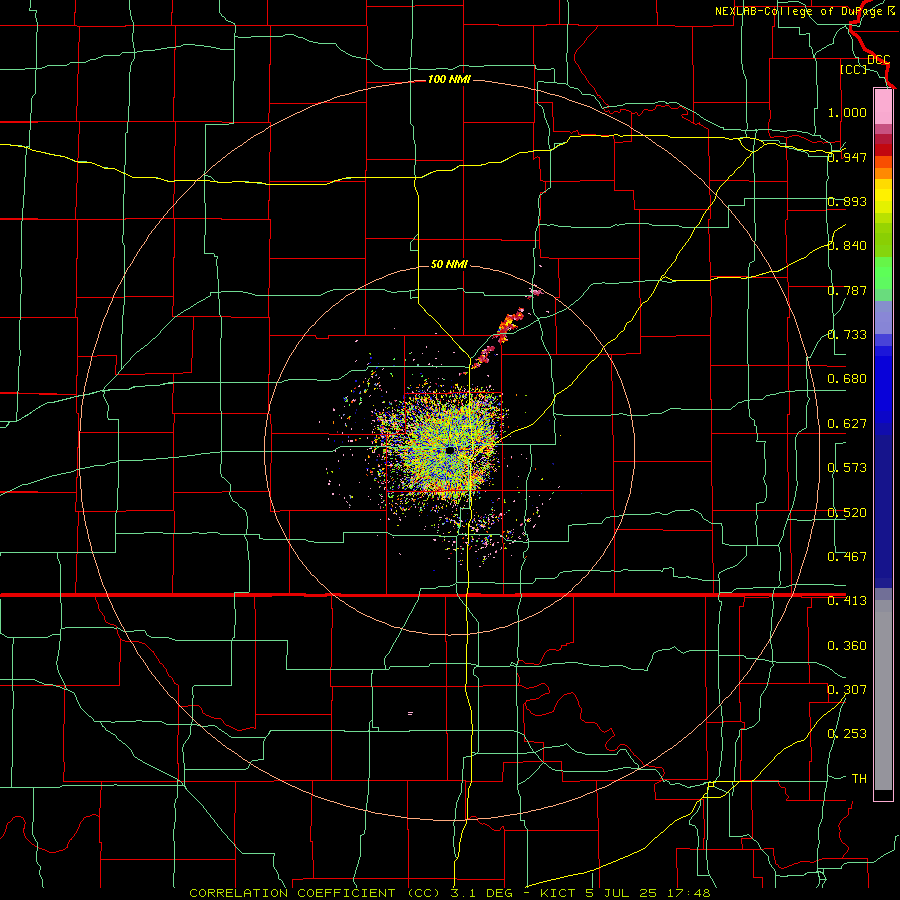Click the 0.573 scale value
This screenshot has height=900, width=900.
(x=847, y=468)
